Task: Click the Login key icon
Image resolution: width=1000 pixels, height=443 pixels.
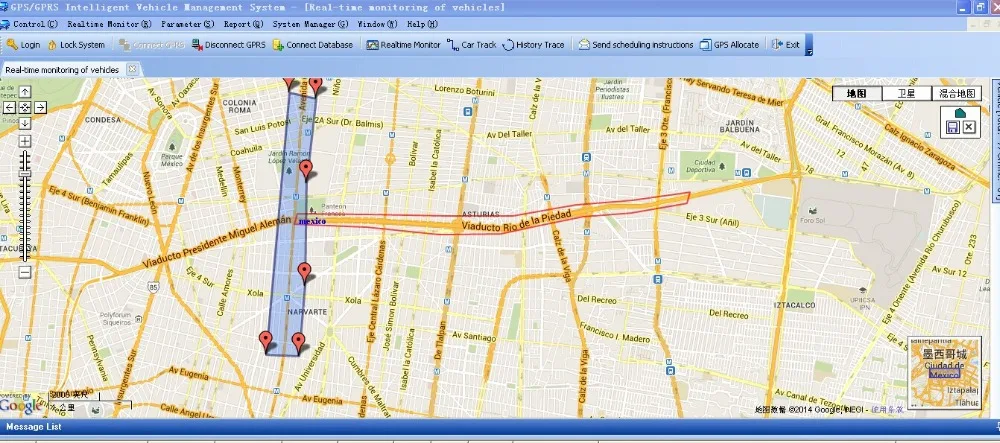Action: 11,45
